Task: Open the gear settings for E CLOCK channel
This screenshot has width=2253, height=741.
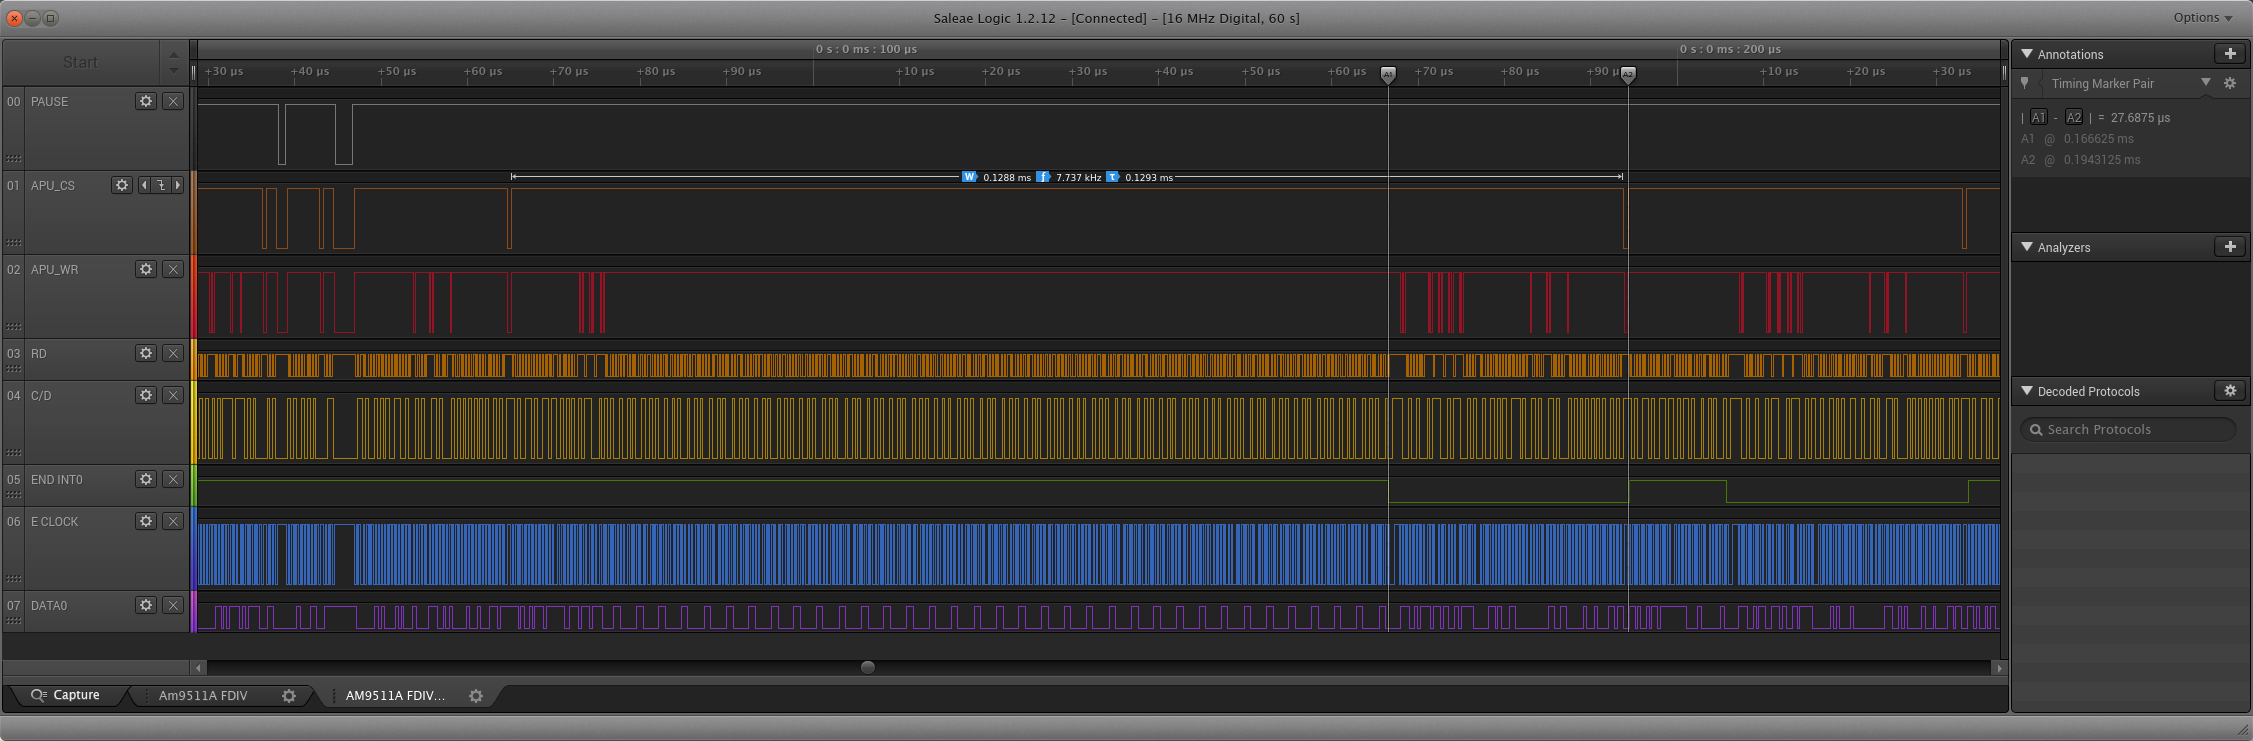Action: (x=146, y=521)
